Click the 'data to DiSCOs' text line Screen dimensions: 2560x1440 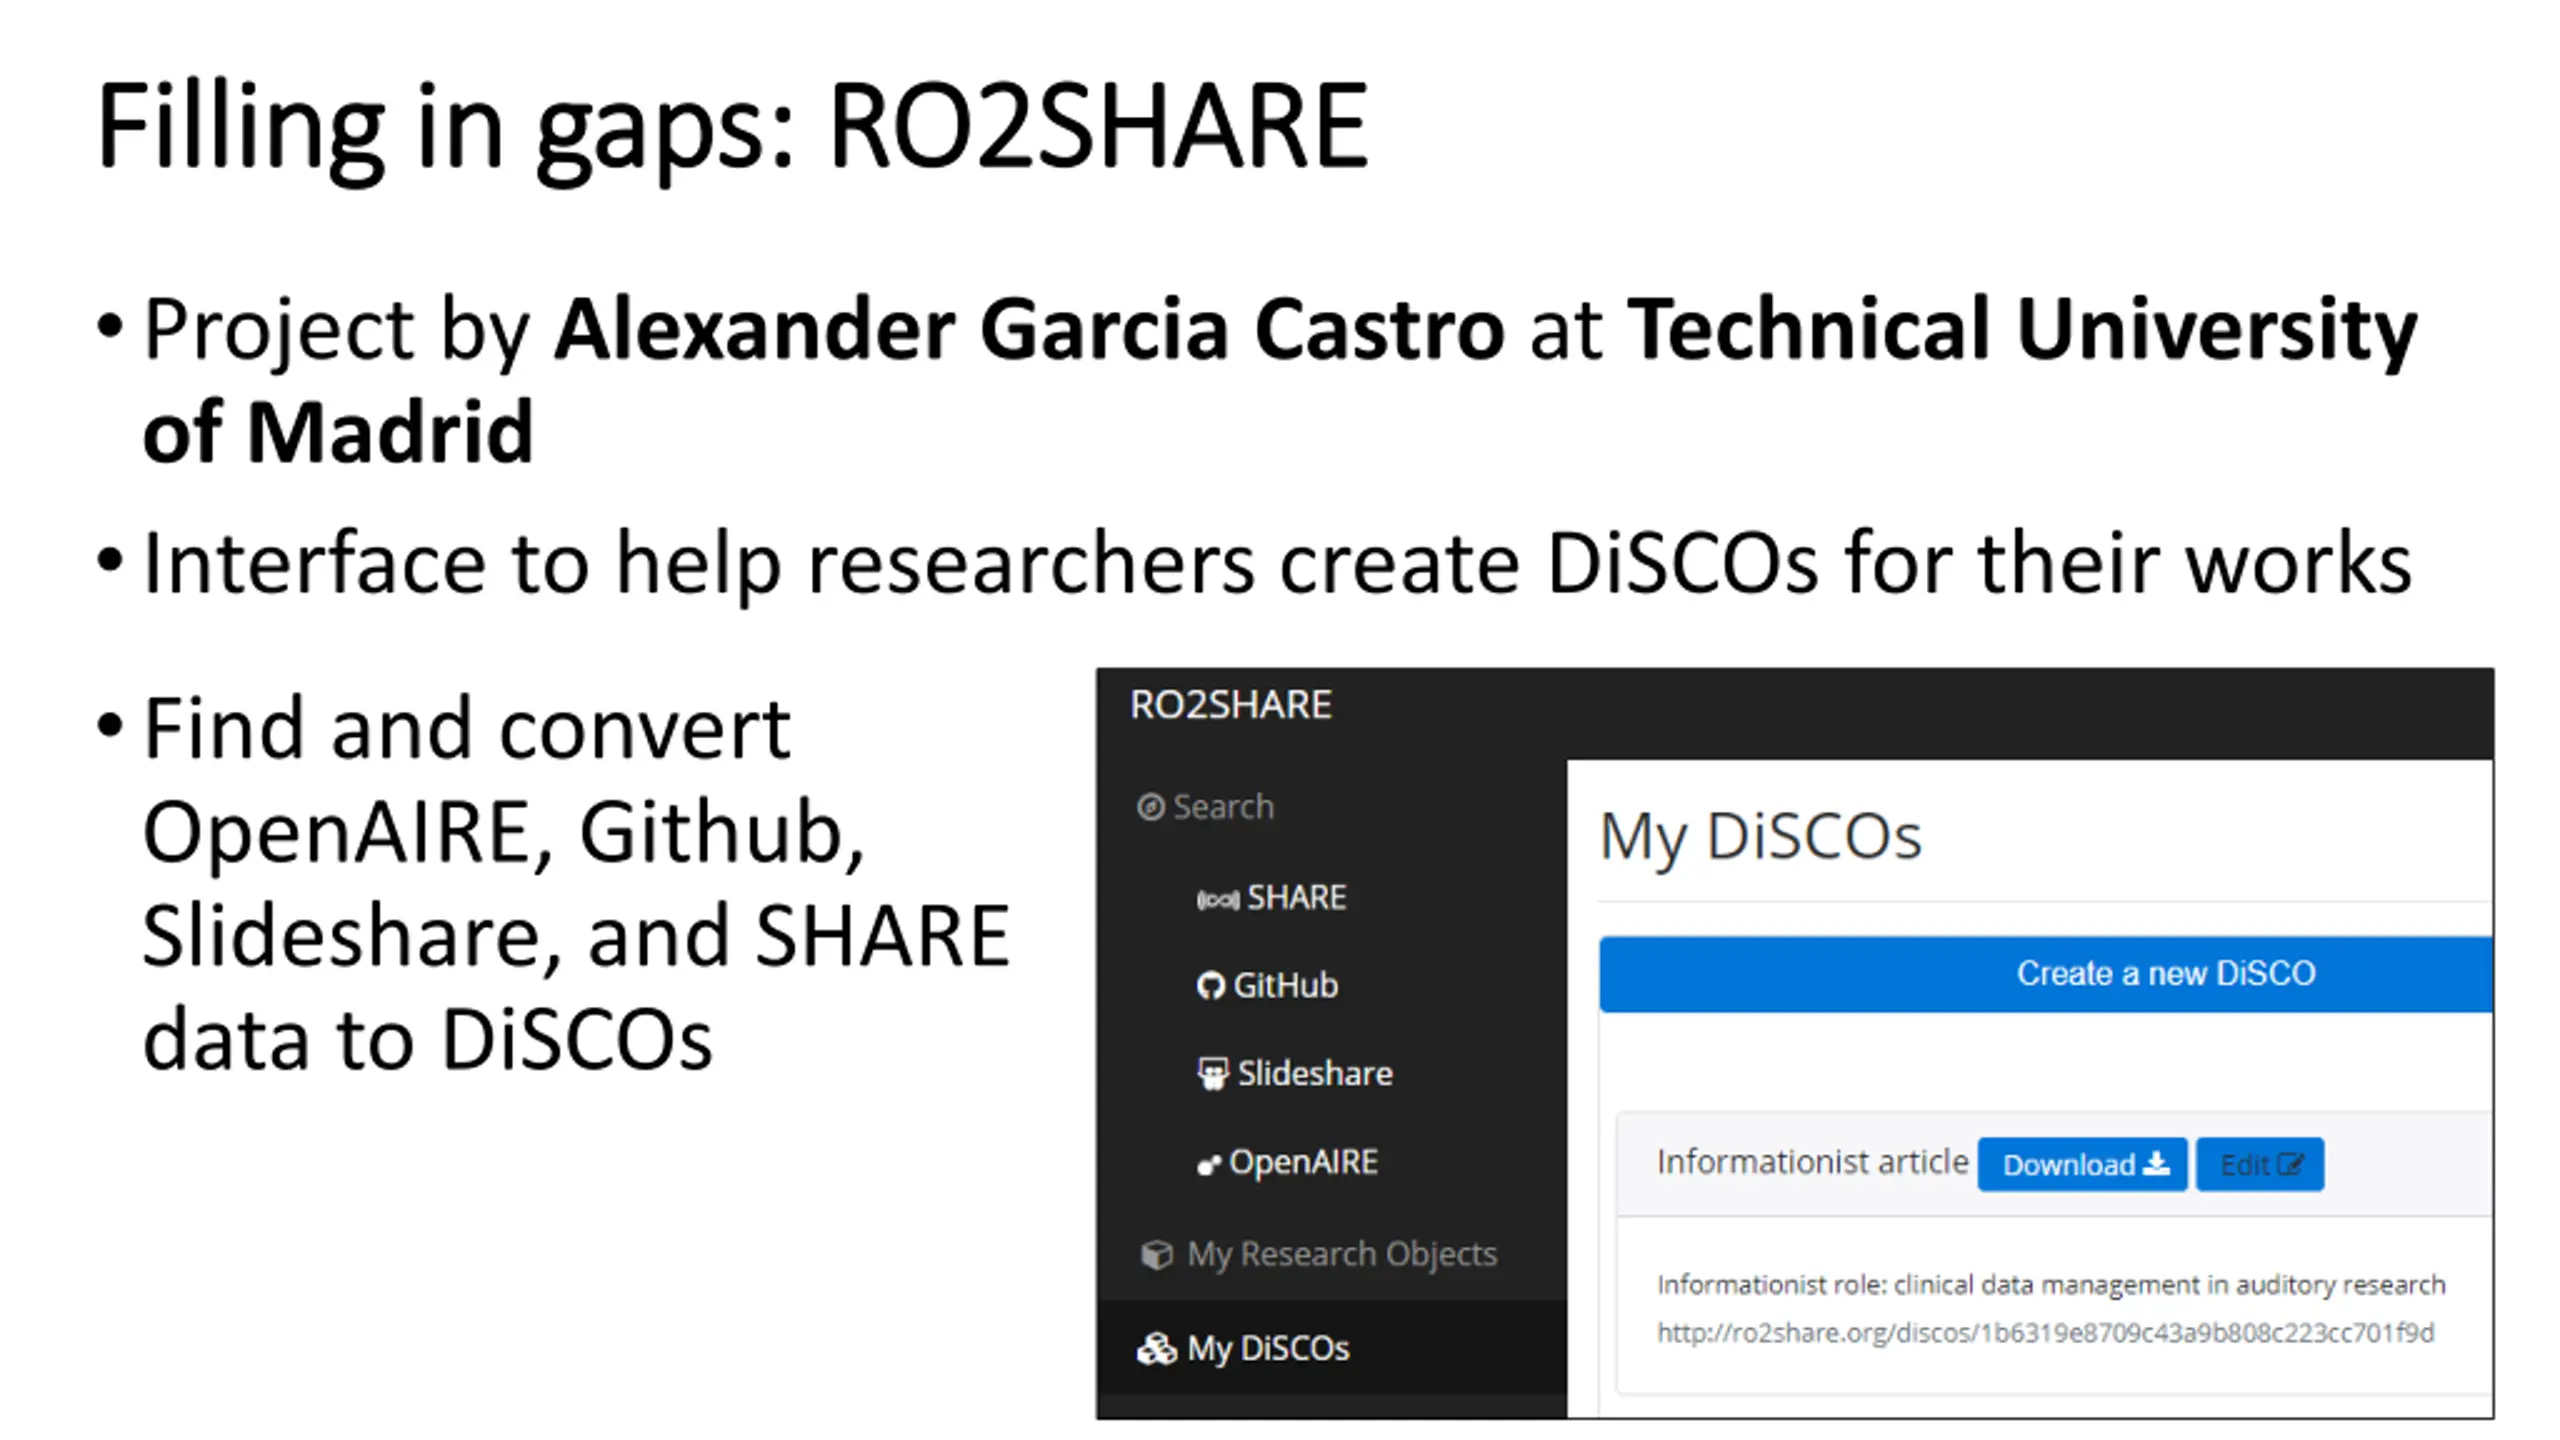[x=427, y=1040]
